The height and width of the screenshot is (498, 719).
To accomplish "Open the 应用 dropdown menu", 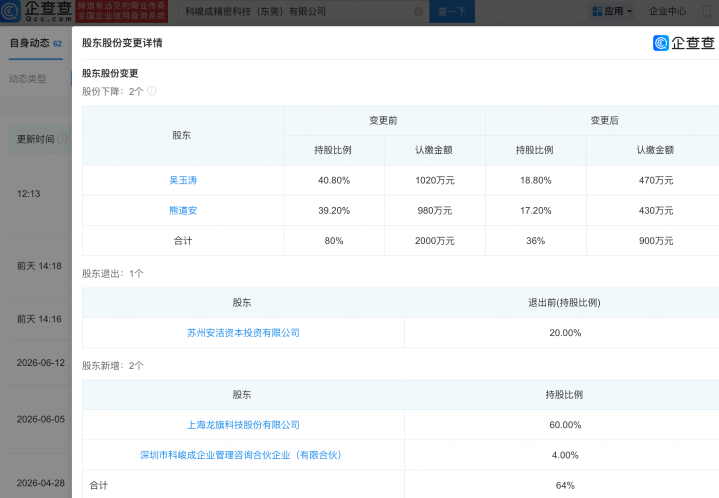I will pos(613,11).
